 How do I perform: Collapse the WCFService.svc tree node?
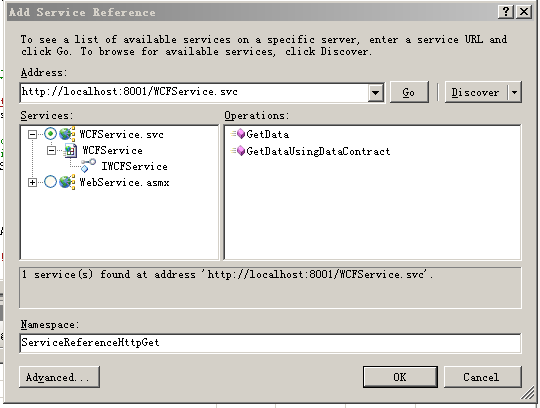(32, 134)
